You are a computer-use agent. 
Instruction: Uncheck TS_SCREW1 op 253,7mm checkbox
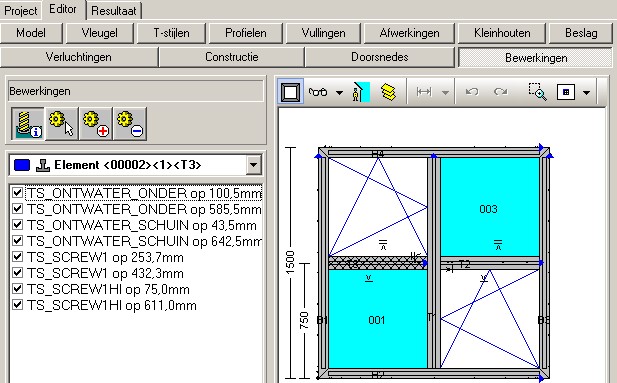pos(17,257)
